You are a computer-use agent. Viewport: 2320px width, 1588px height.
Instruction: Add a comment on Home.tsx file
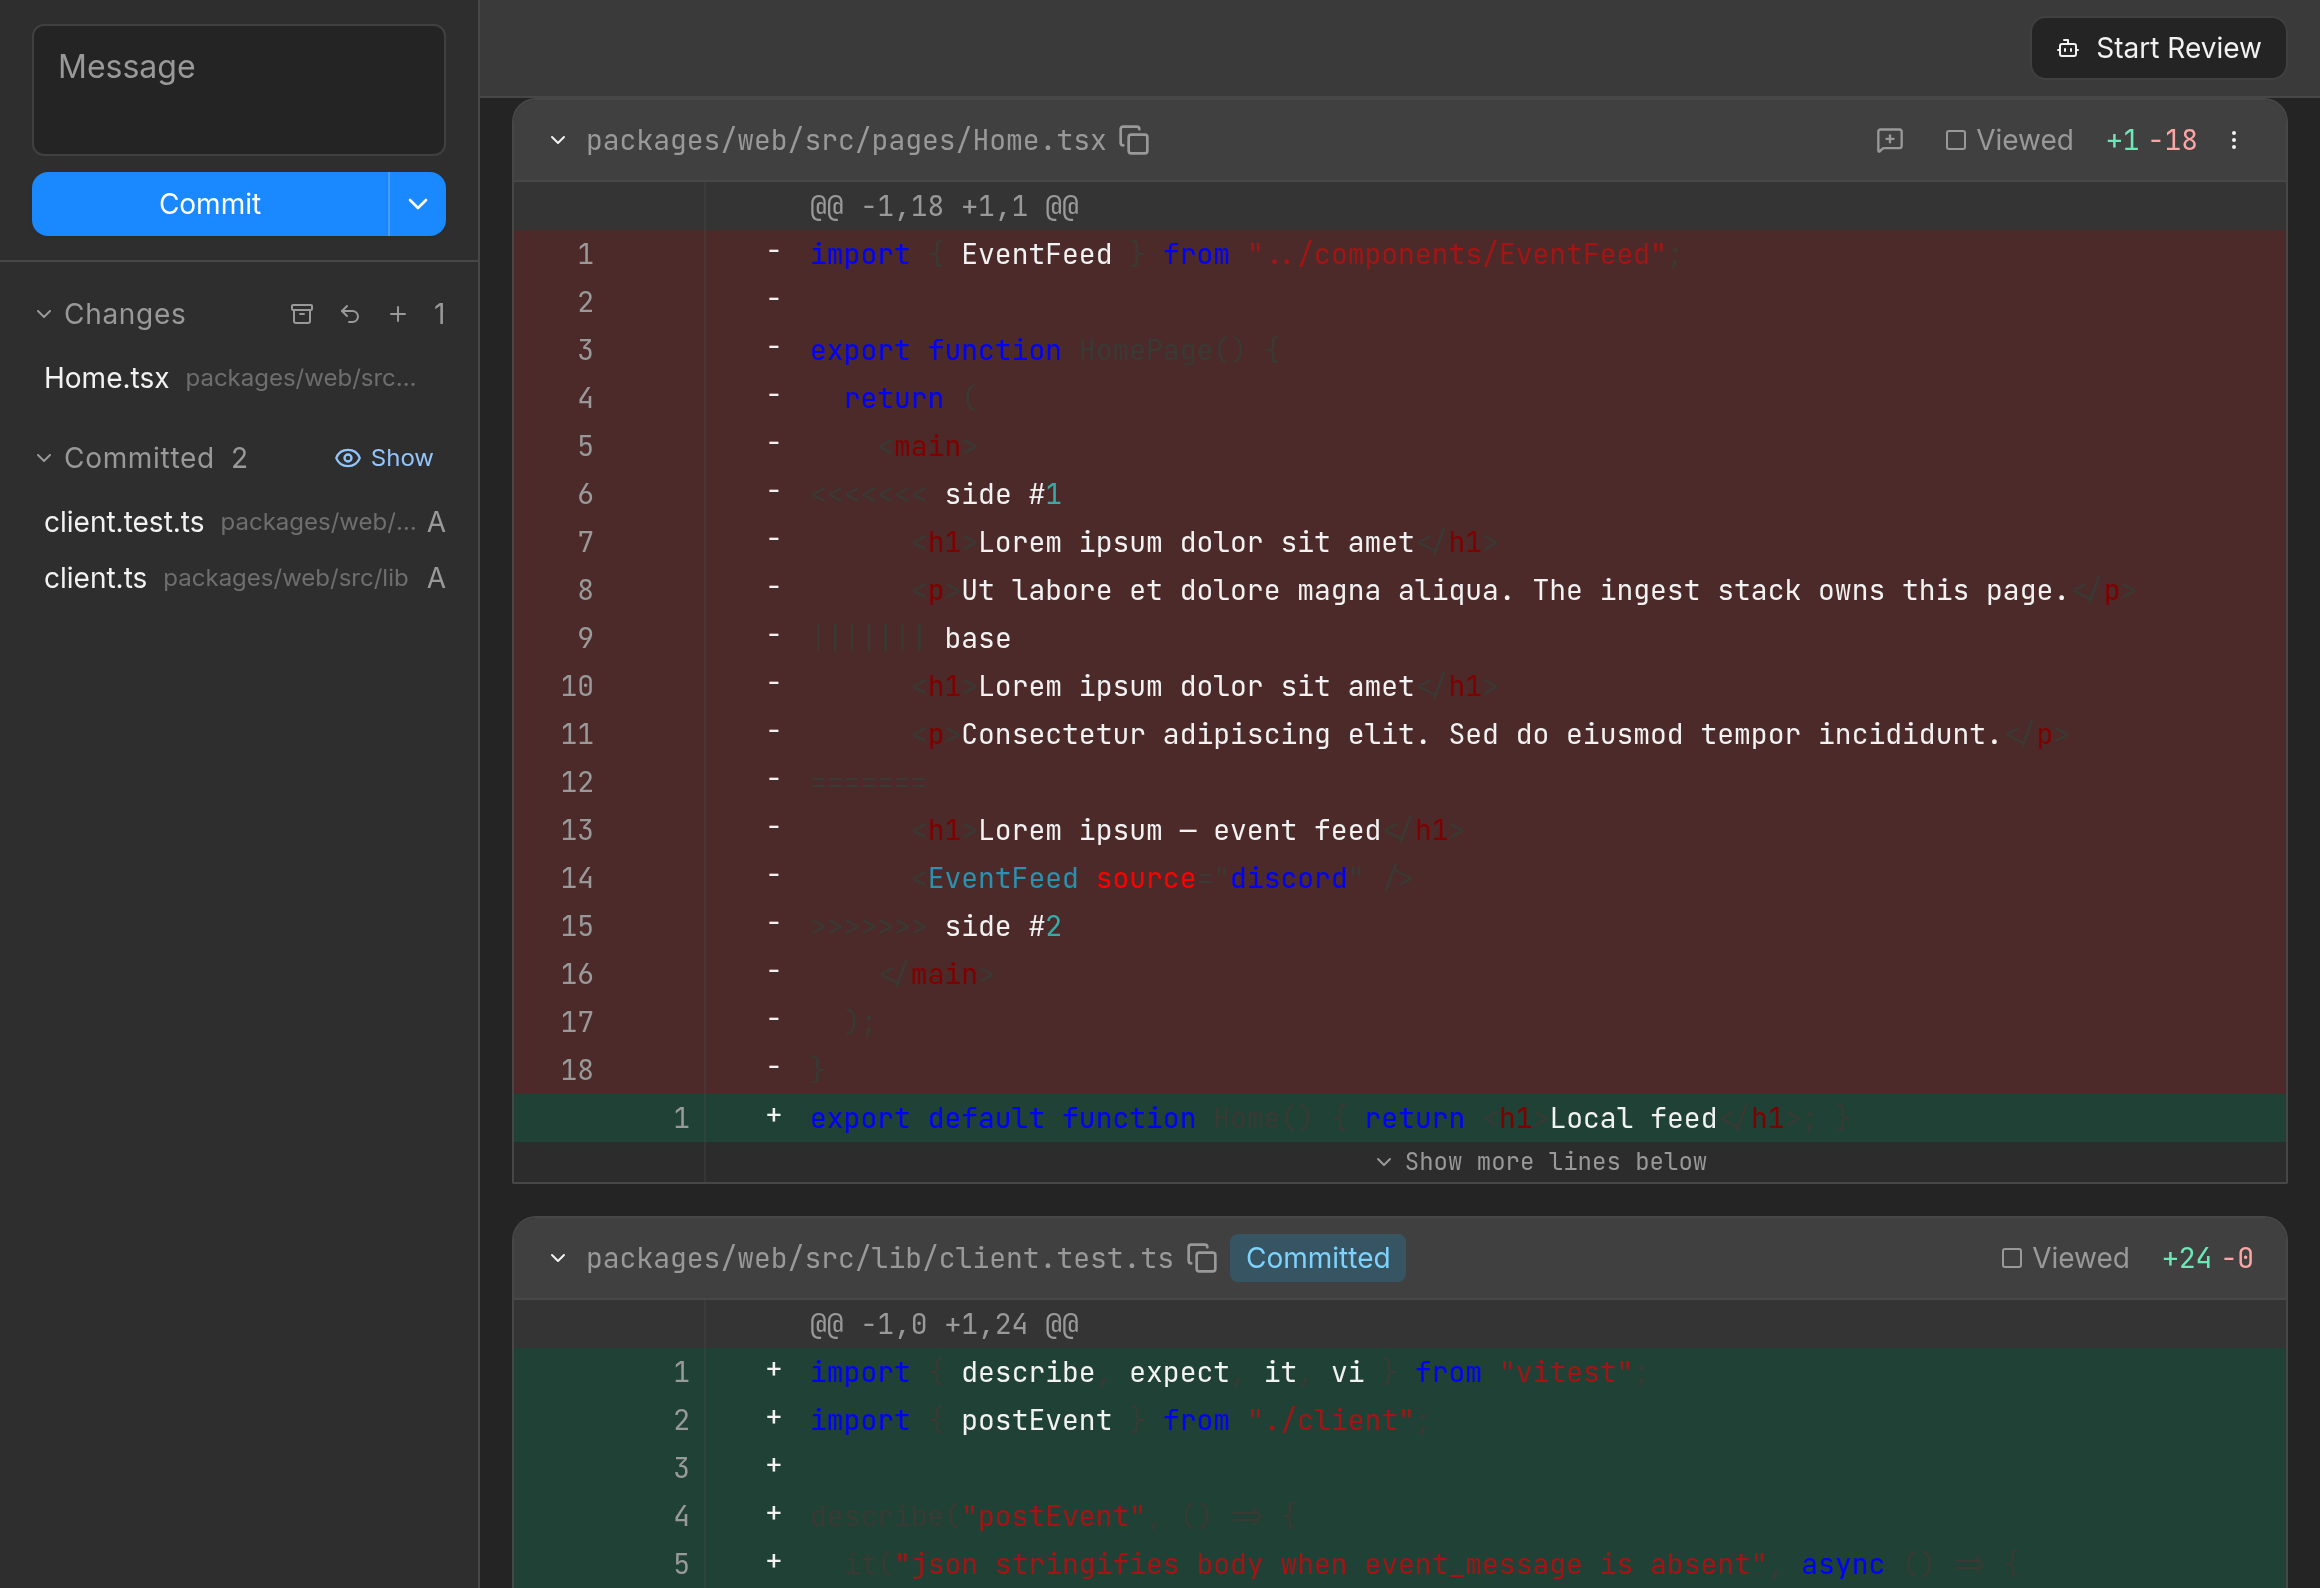[1889, 141]
